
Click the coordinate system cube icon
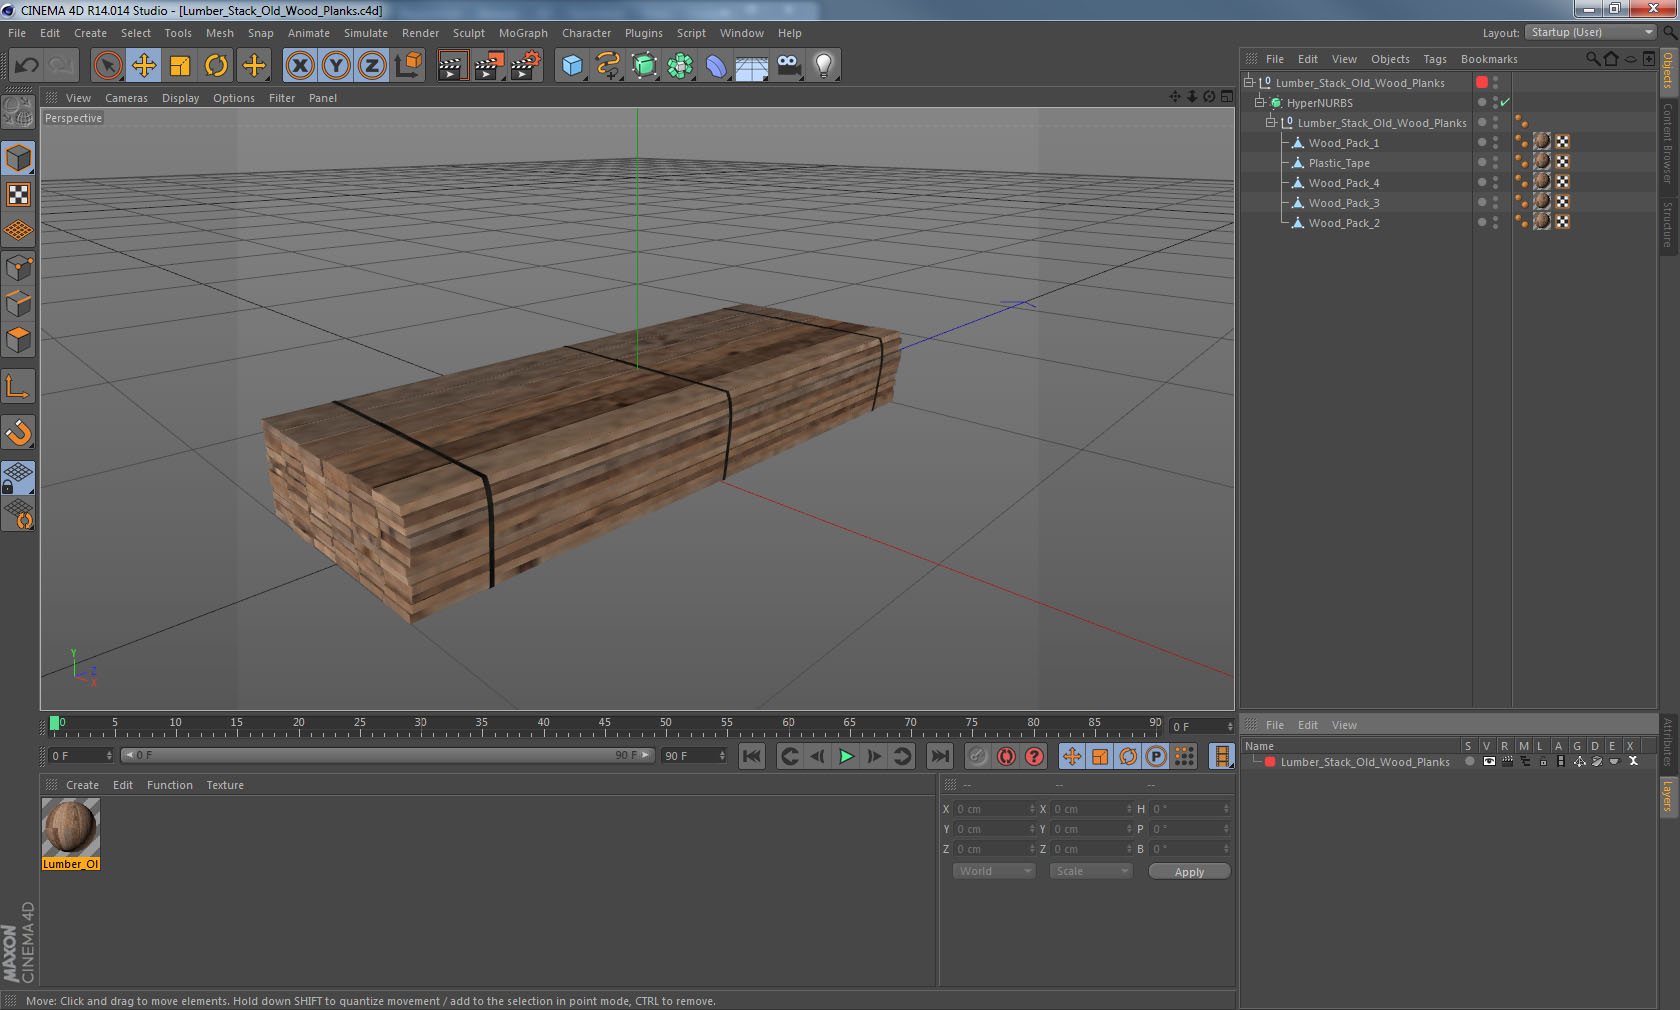[408, 66]
